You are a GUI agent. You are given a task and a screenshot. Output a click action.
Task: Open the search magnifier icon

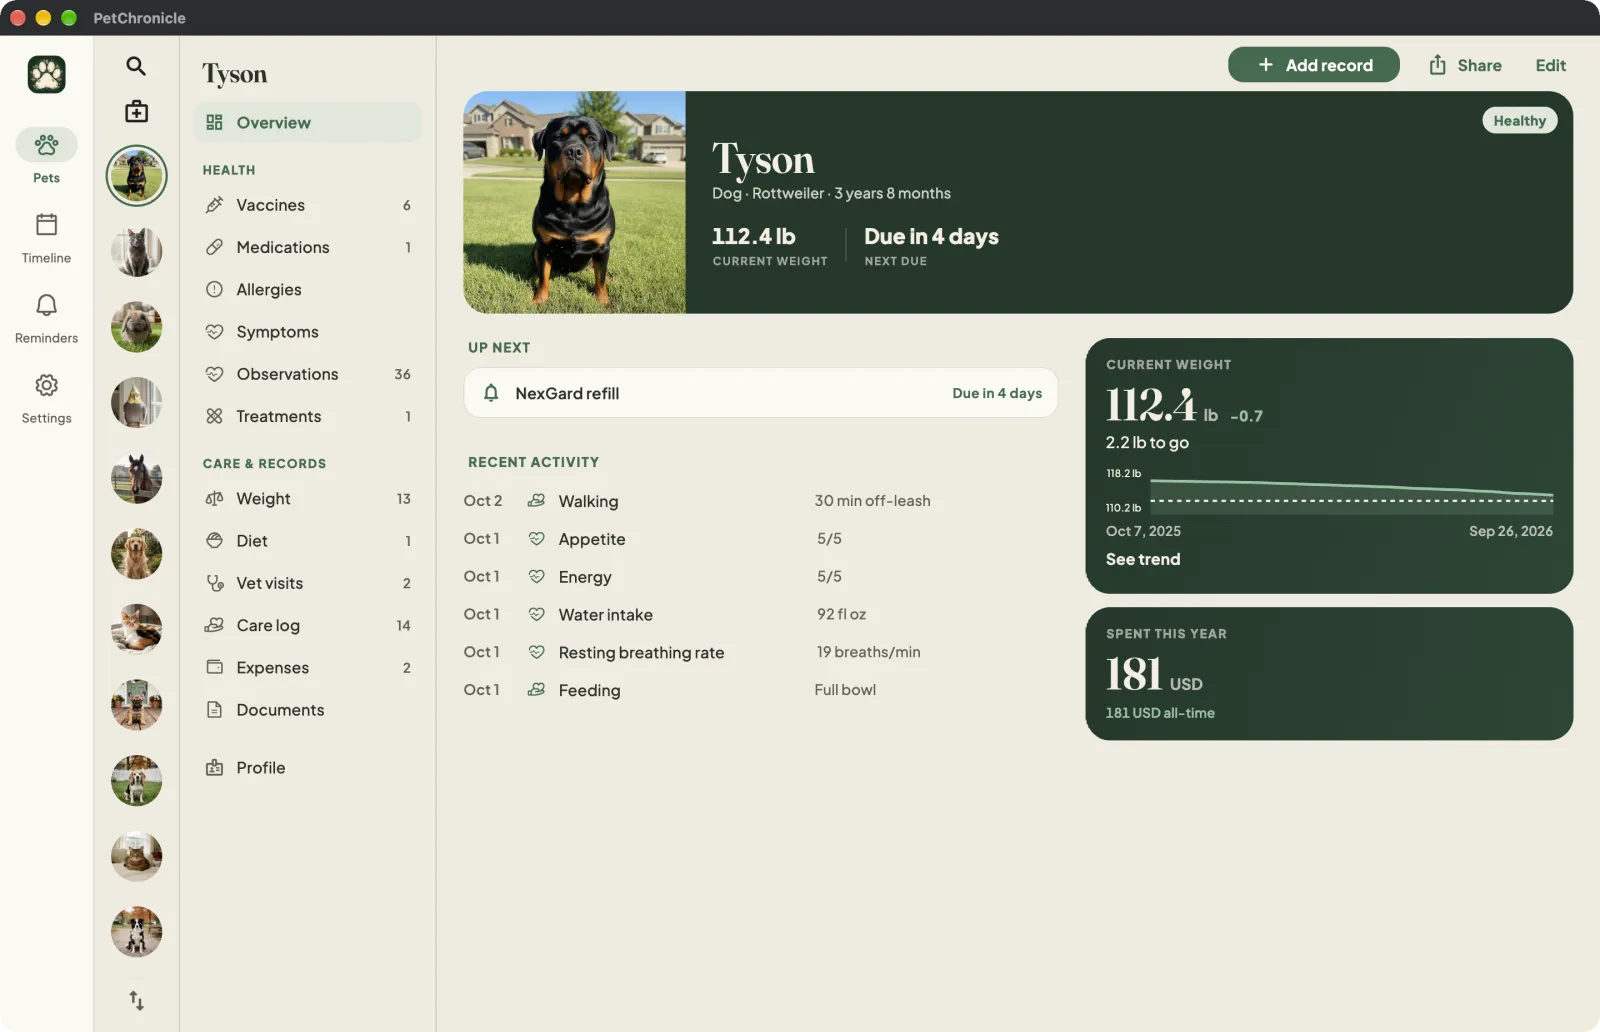[x=136, y=66]
